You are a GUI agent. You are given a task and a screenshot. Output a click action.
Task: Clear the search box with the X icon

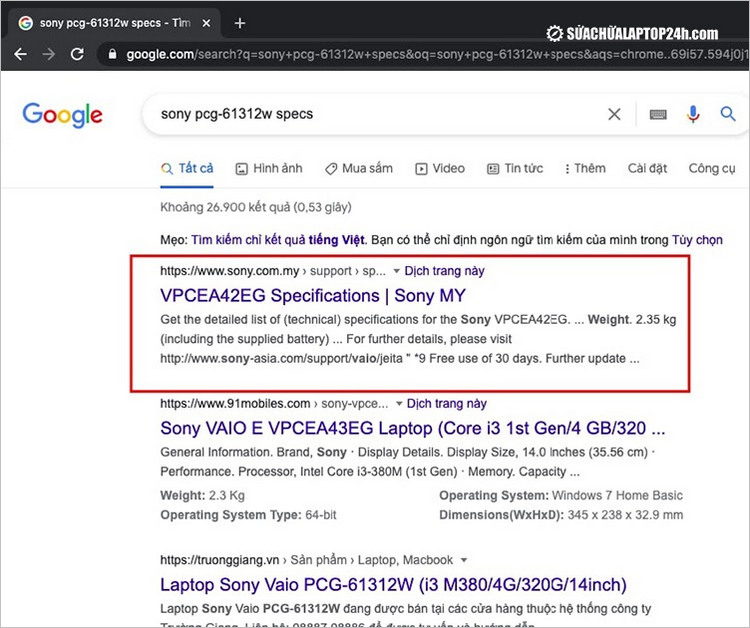click(614, 114)
